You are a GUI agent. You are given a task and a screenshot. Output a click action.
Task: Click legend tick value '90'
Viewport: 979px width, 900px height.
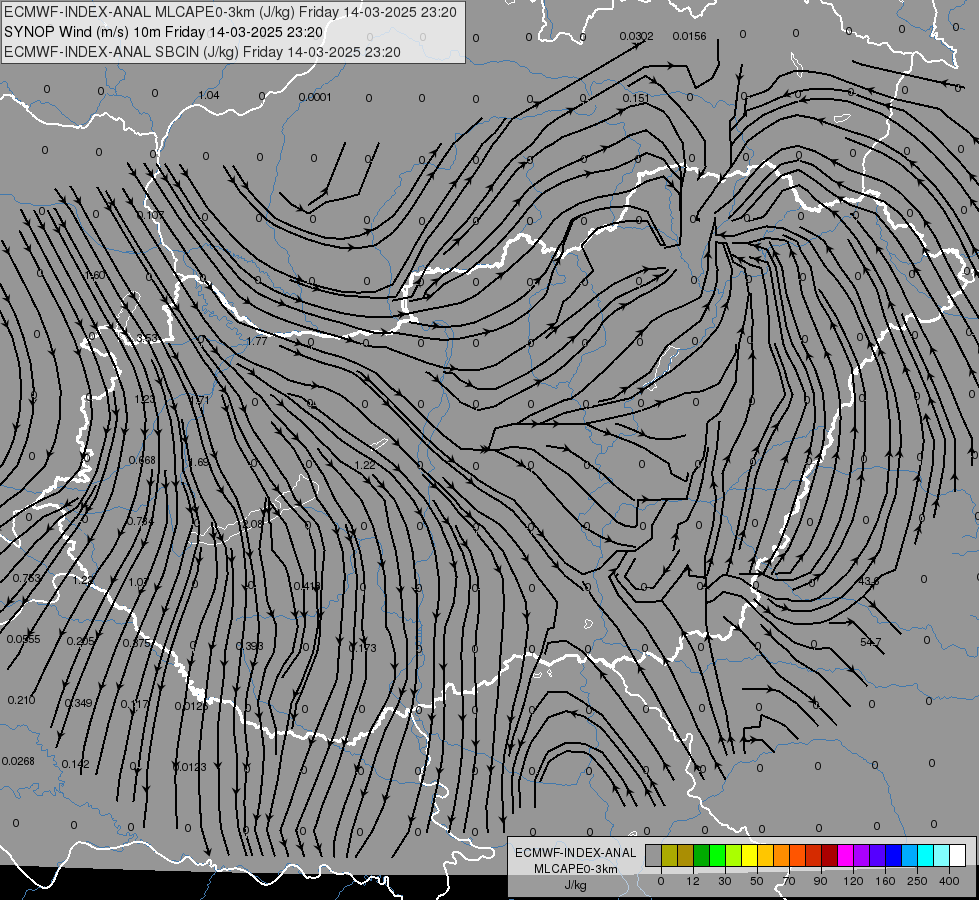tap(820, 881)
